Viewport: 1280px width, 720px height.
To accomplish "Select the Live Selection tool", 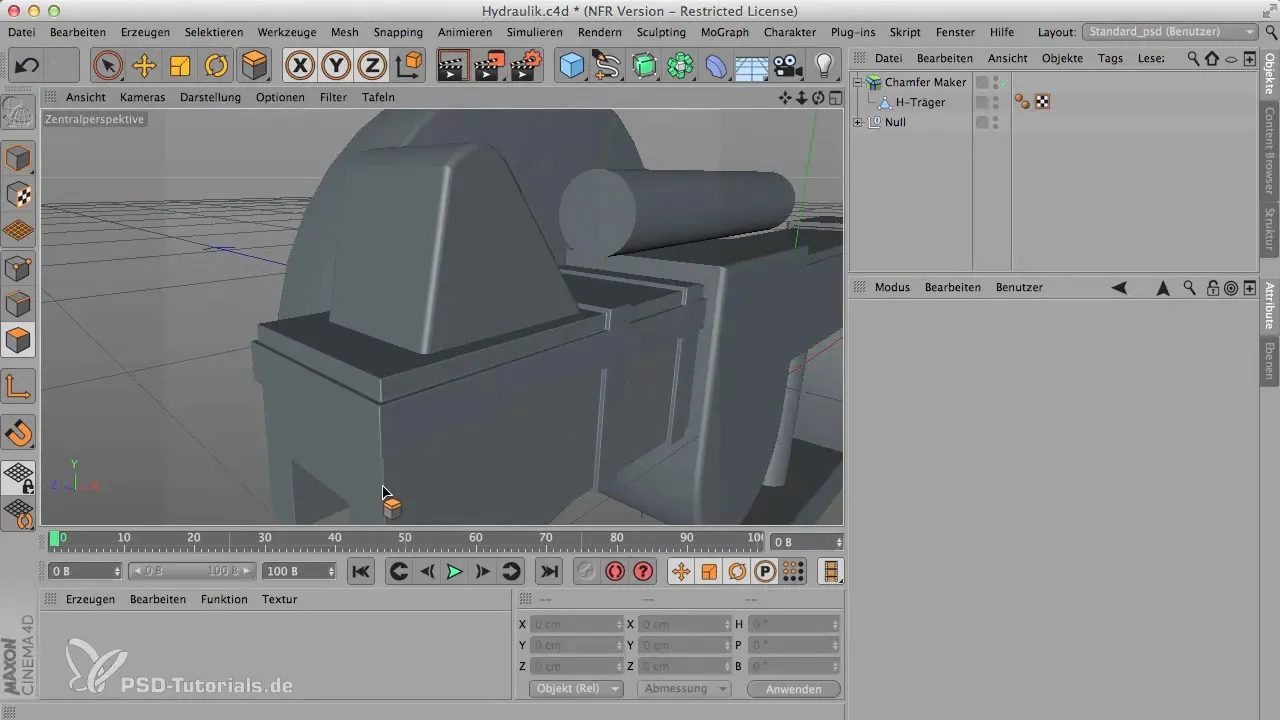I will [x=108, y=66].
